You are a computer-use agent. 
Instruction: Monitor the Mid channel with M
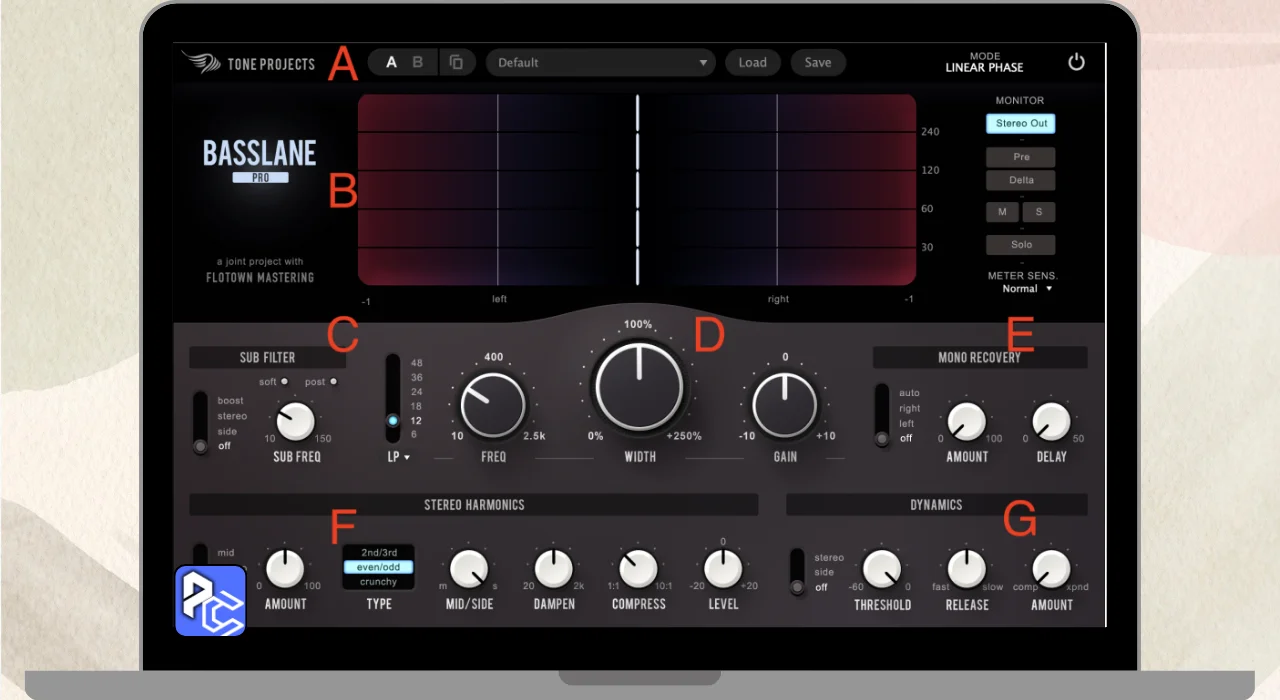tap(1002, 212)
